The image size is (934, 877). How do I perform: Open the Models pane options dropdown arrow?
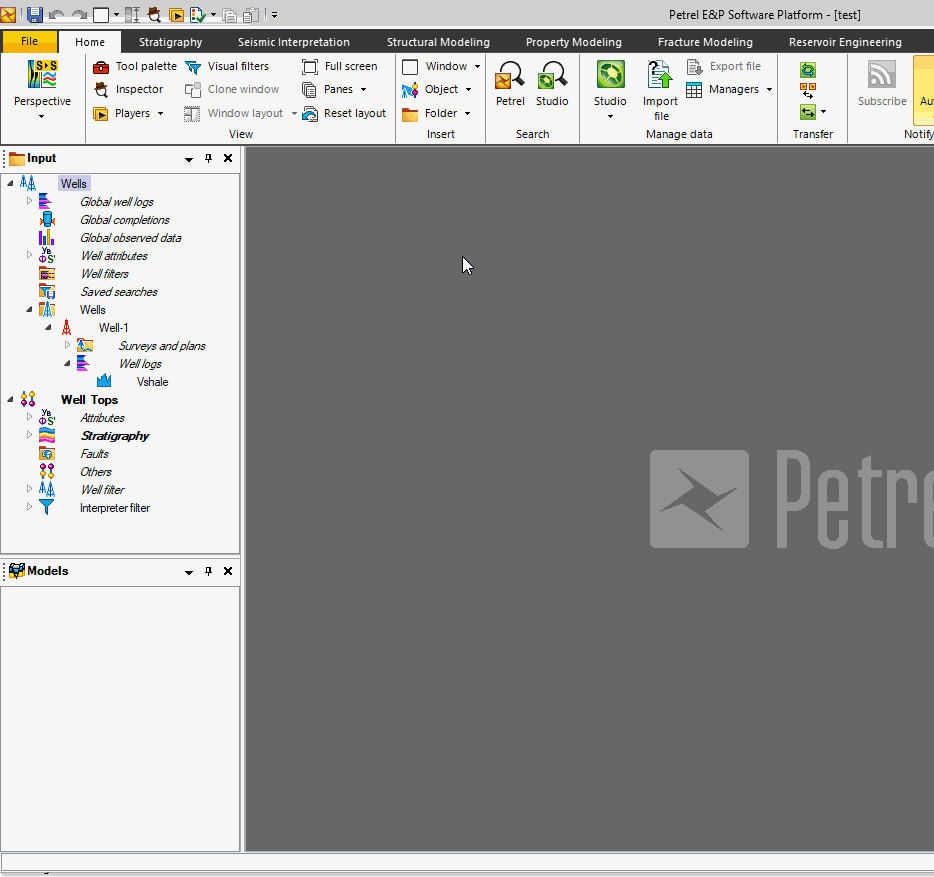coord(189,572)
